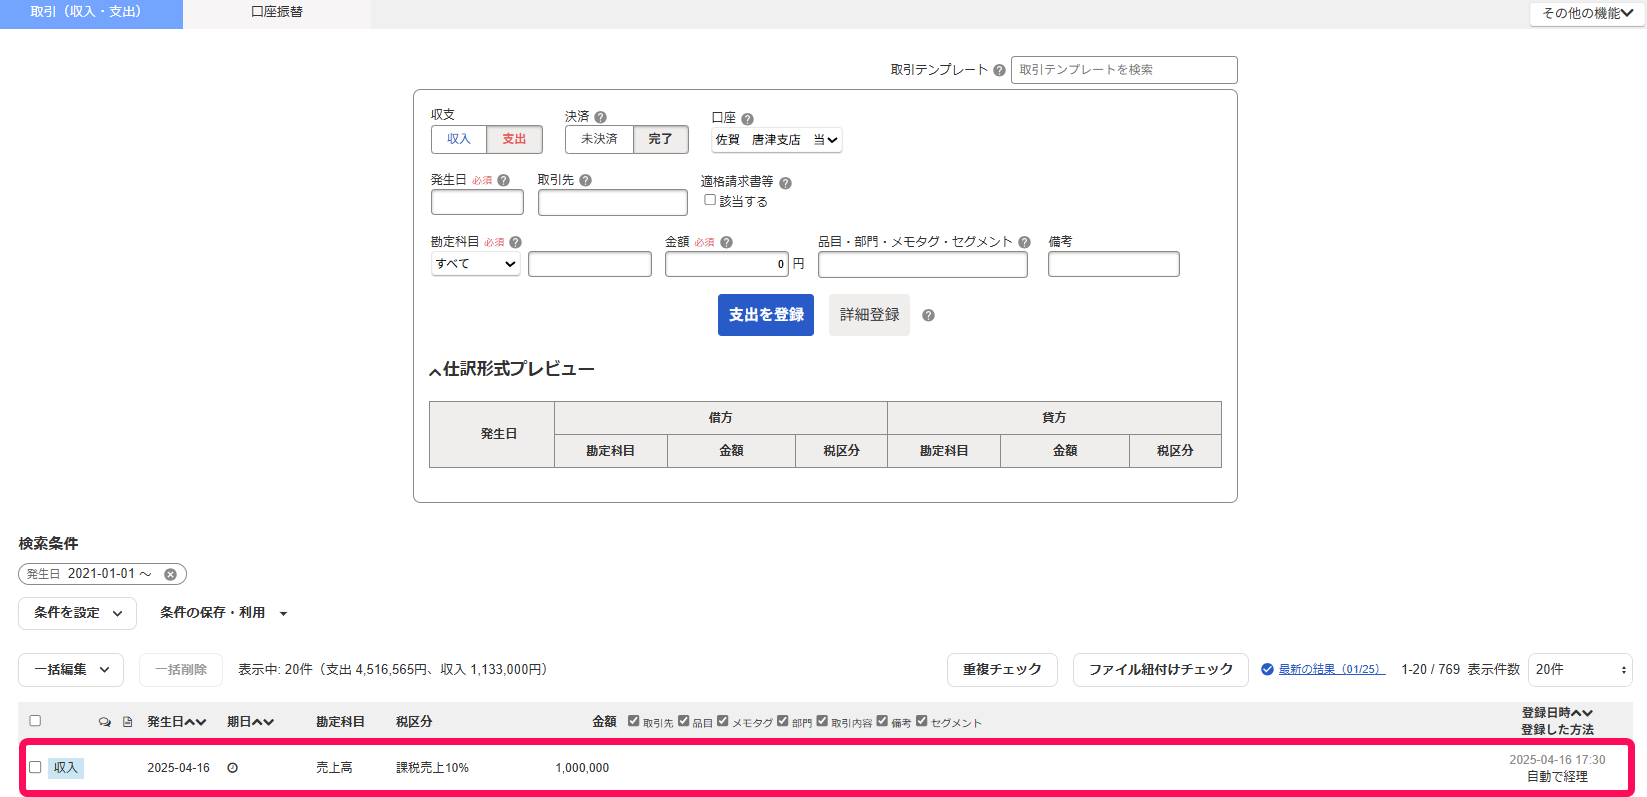The width and height of the screenshot is (1647, 797).
Task: Set 決済 to 完了
Action: coord(660,139)
